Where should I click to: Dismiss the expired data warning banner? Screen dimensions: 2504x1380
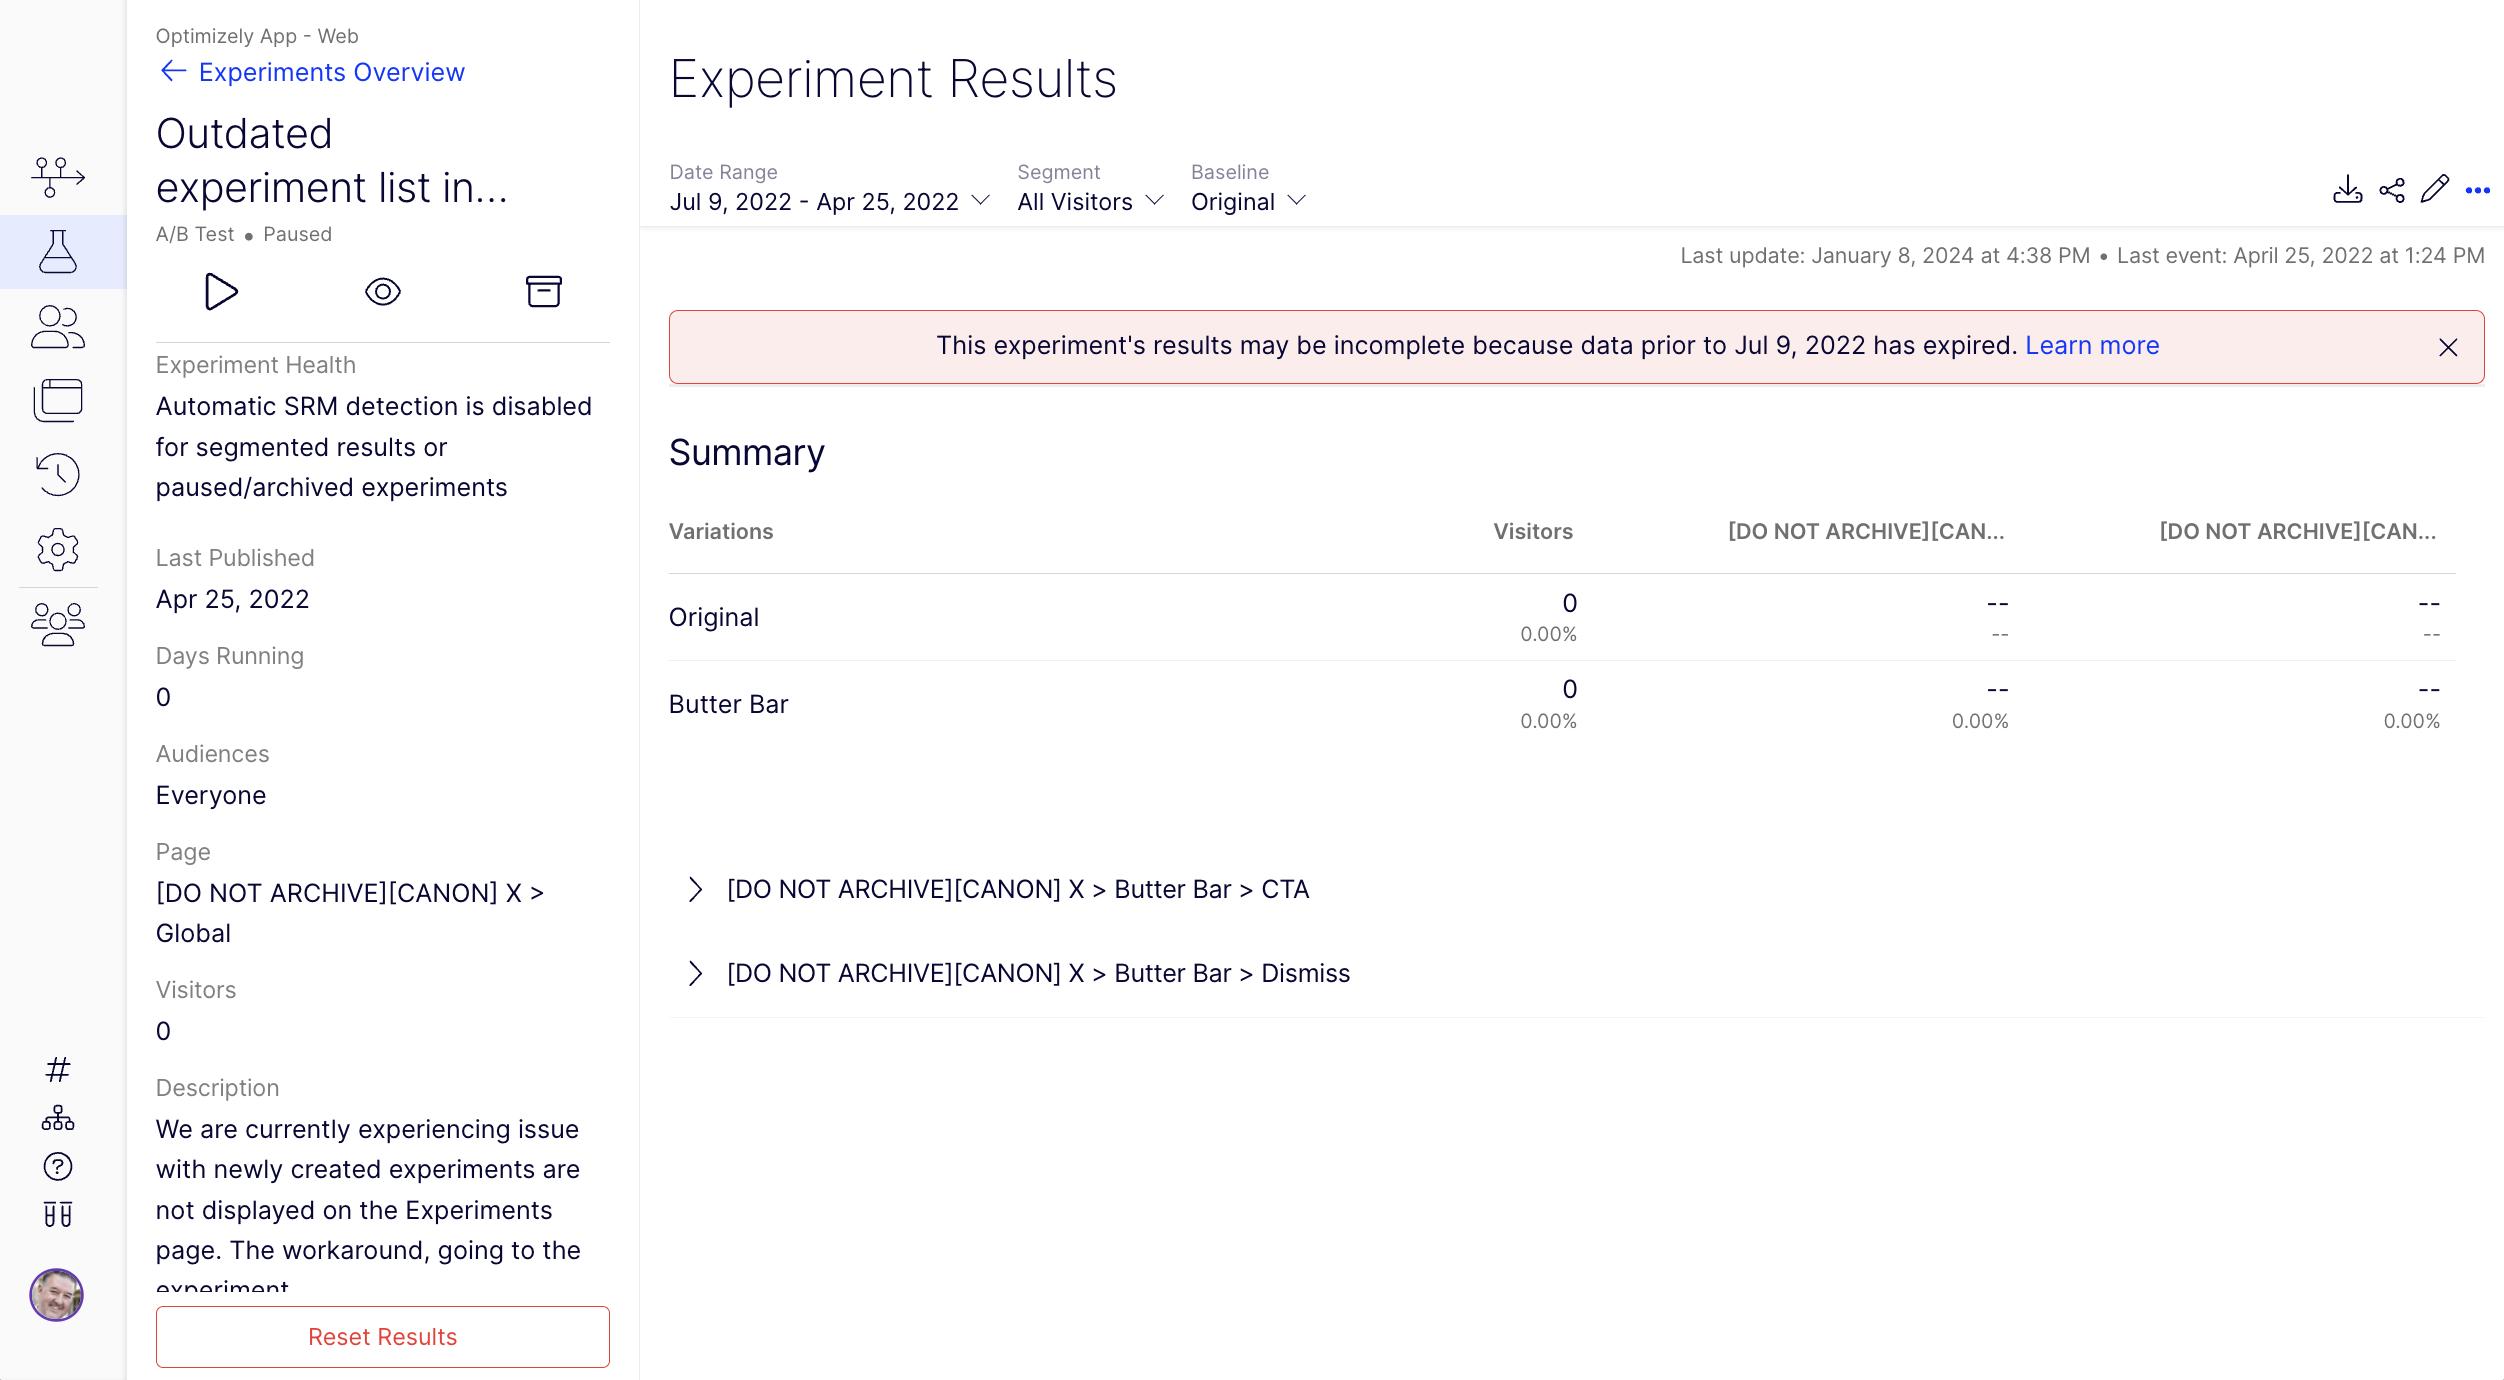coord(2448,347)
